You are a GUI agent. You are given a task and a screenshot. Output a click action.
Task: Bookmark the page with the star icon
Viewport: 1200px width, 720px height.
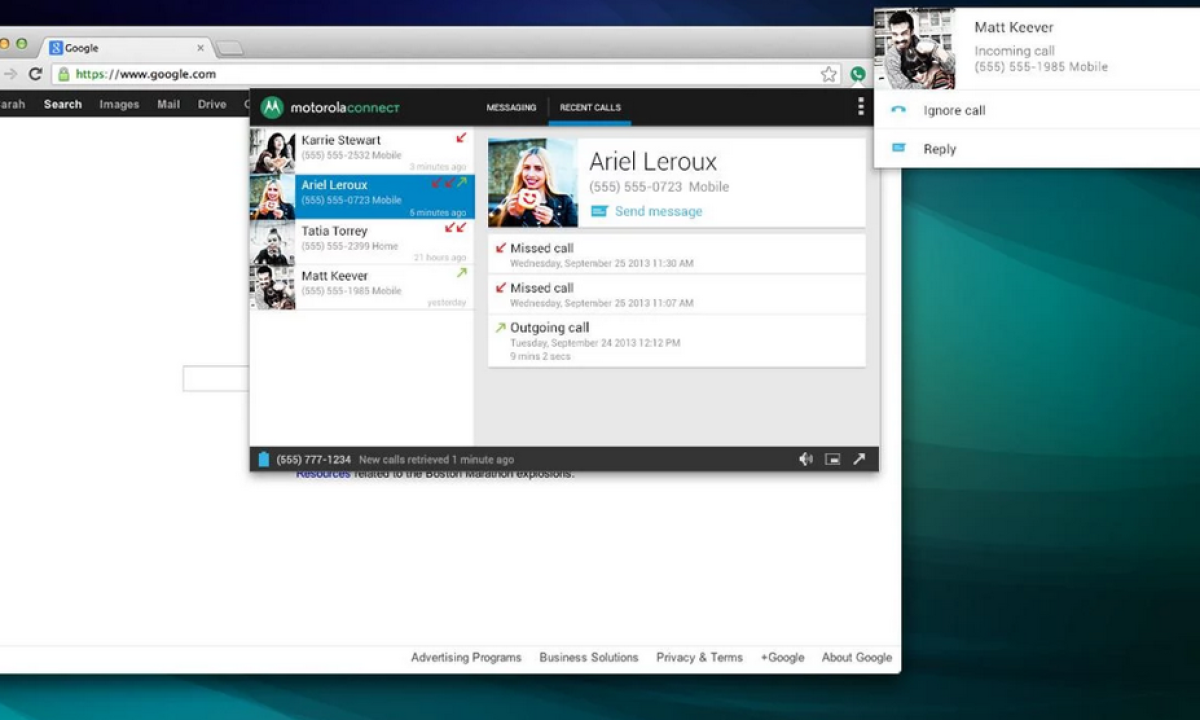pos(828,74)
